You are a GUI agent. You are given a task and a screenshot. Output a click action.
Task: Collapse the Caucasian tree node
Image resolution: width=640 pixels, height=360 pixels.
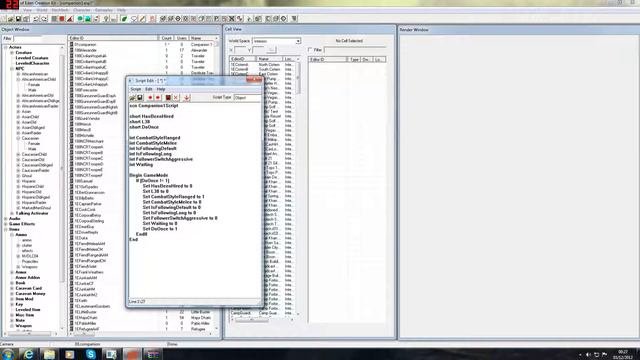tap(18, 138)
